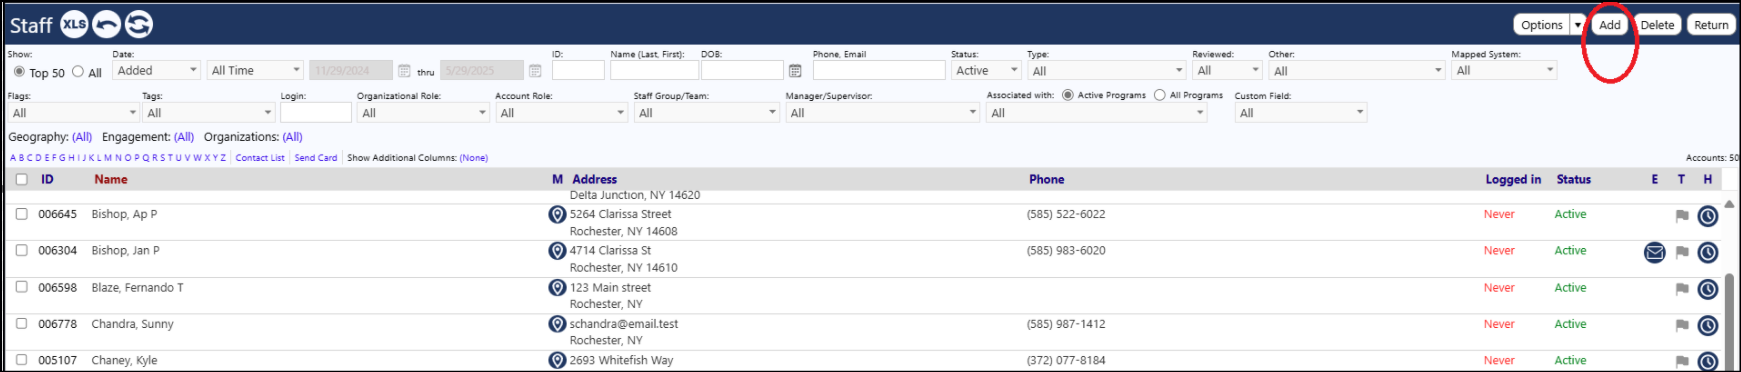Sort table by Phone column header

pyautogui.click(x=1047, y=180)
